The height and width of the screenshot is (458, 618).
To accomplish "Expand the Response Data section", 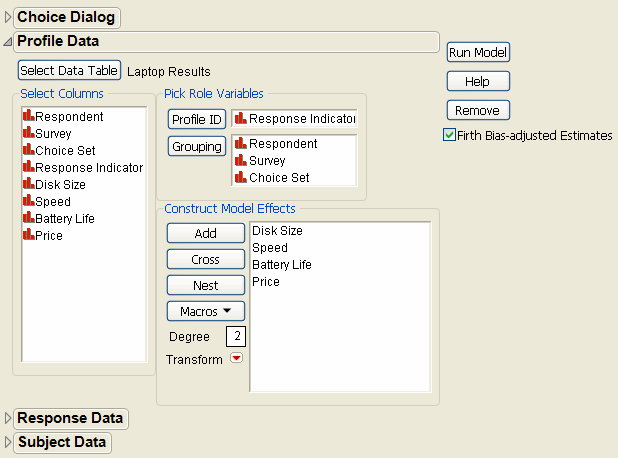I will click(8, 418).
